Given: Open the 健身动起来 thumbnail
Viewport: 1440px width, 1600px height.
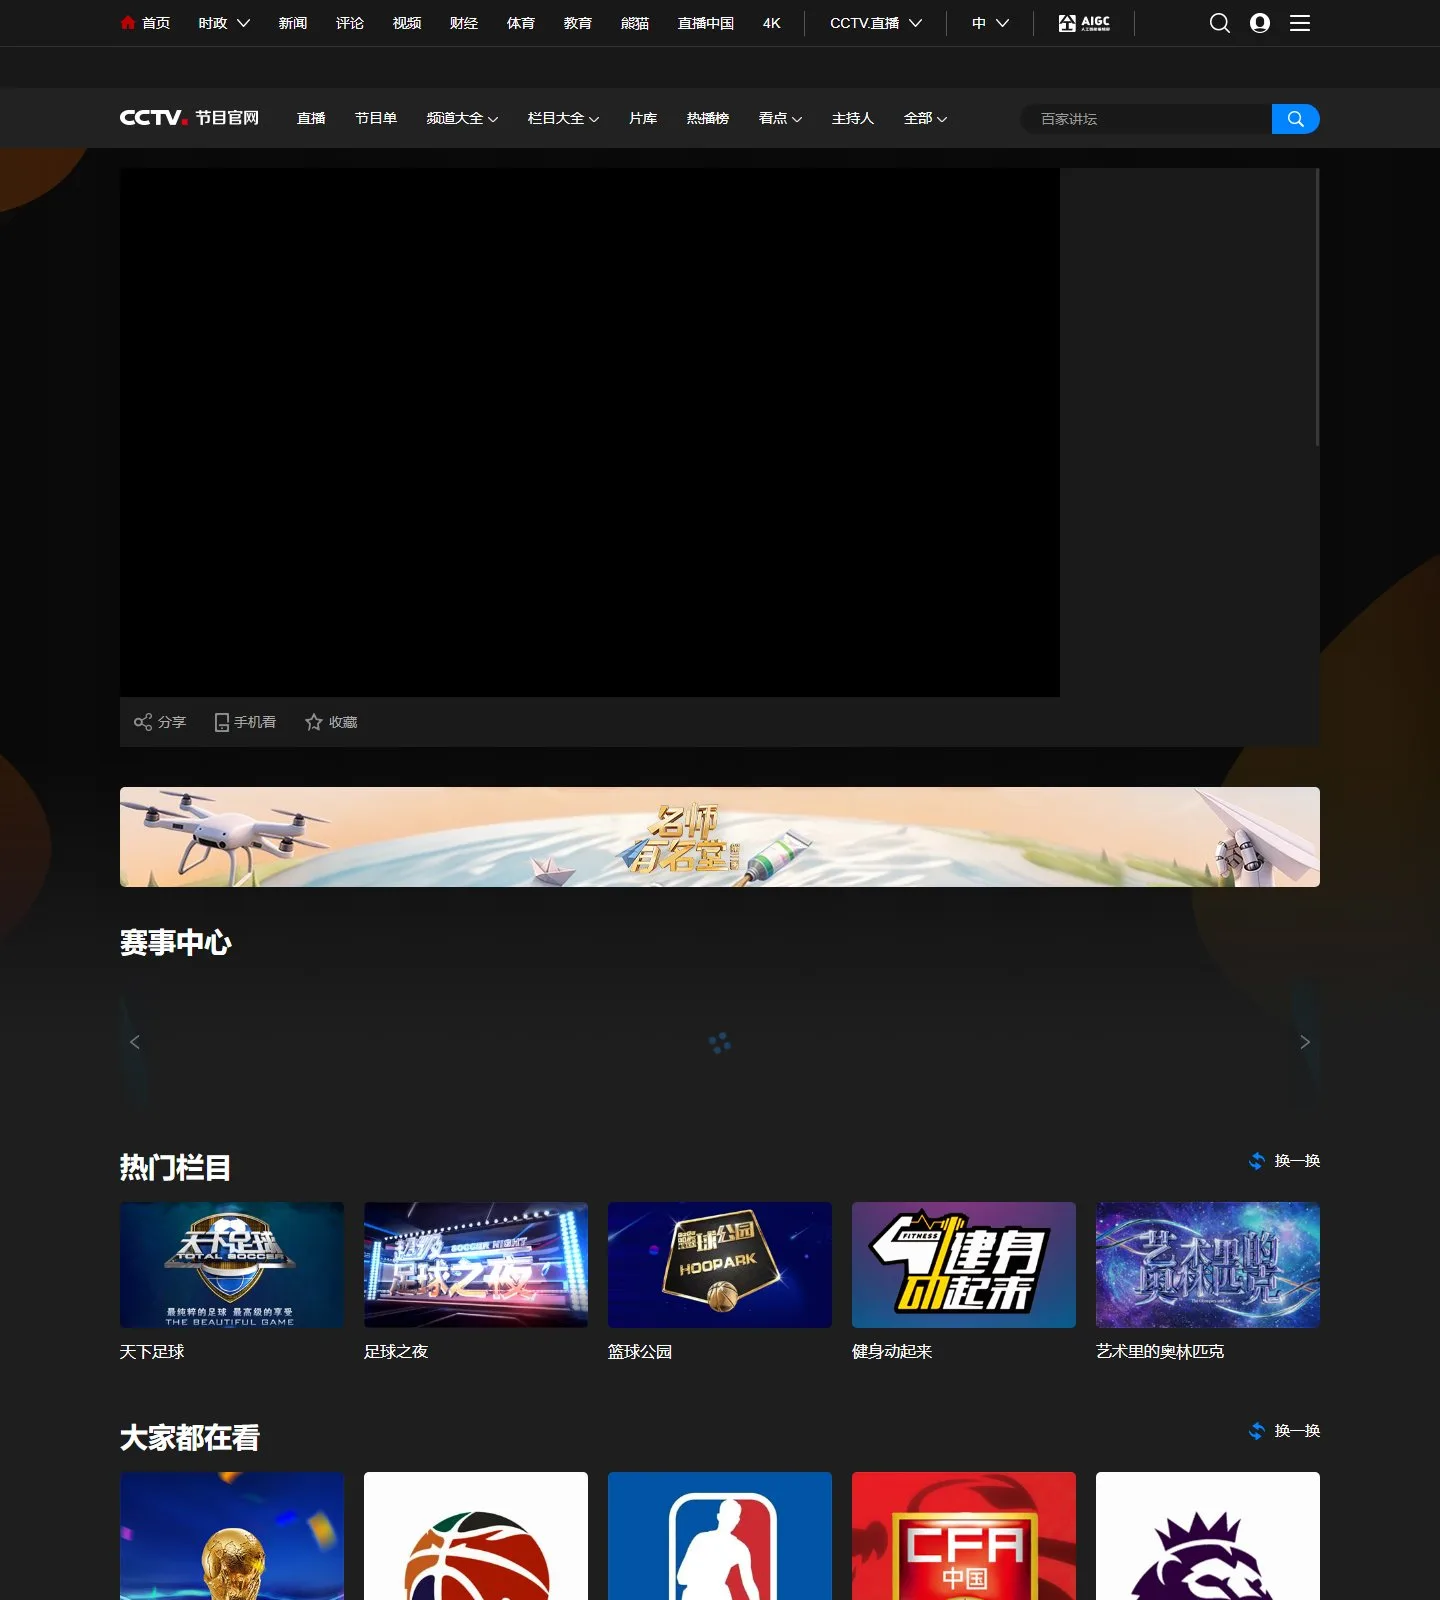Looking at the screenshot, I should tap(964, 1265).
